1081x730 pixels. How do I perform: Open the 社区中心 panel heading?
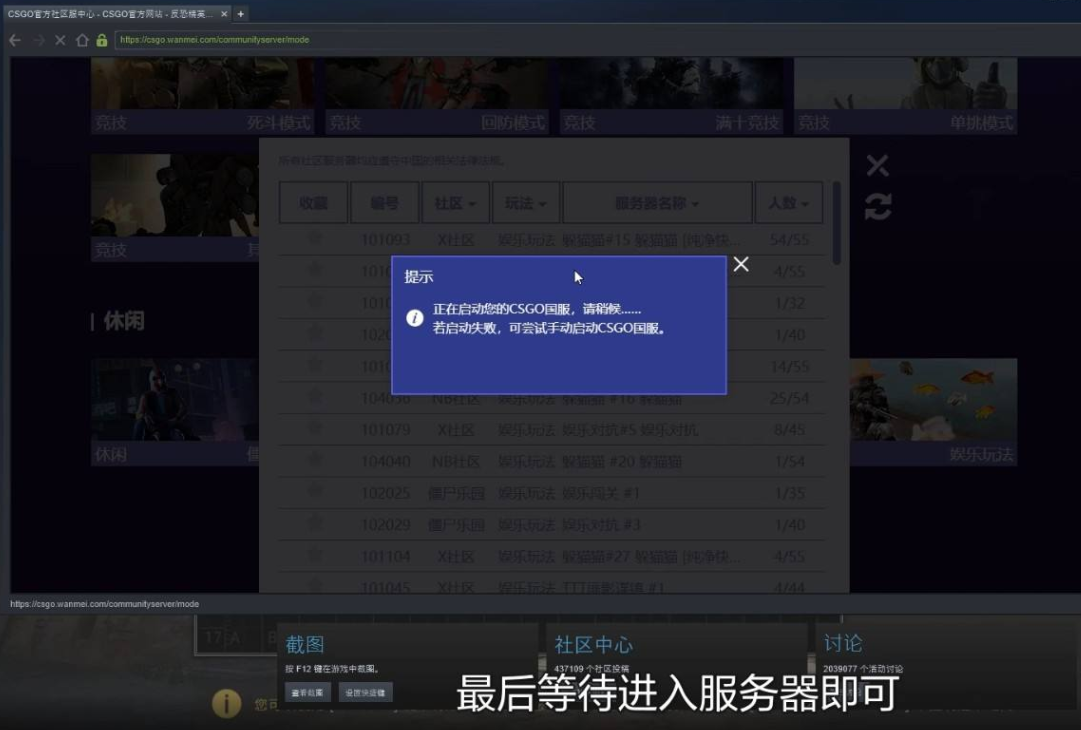click(594, 645)
